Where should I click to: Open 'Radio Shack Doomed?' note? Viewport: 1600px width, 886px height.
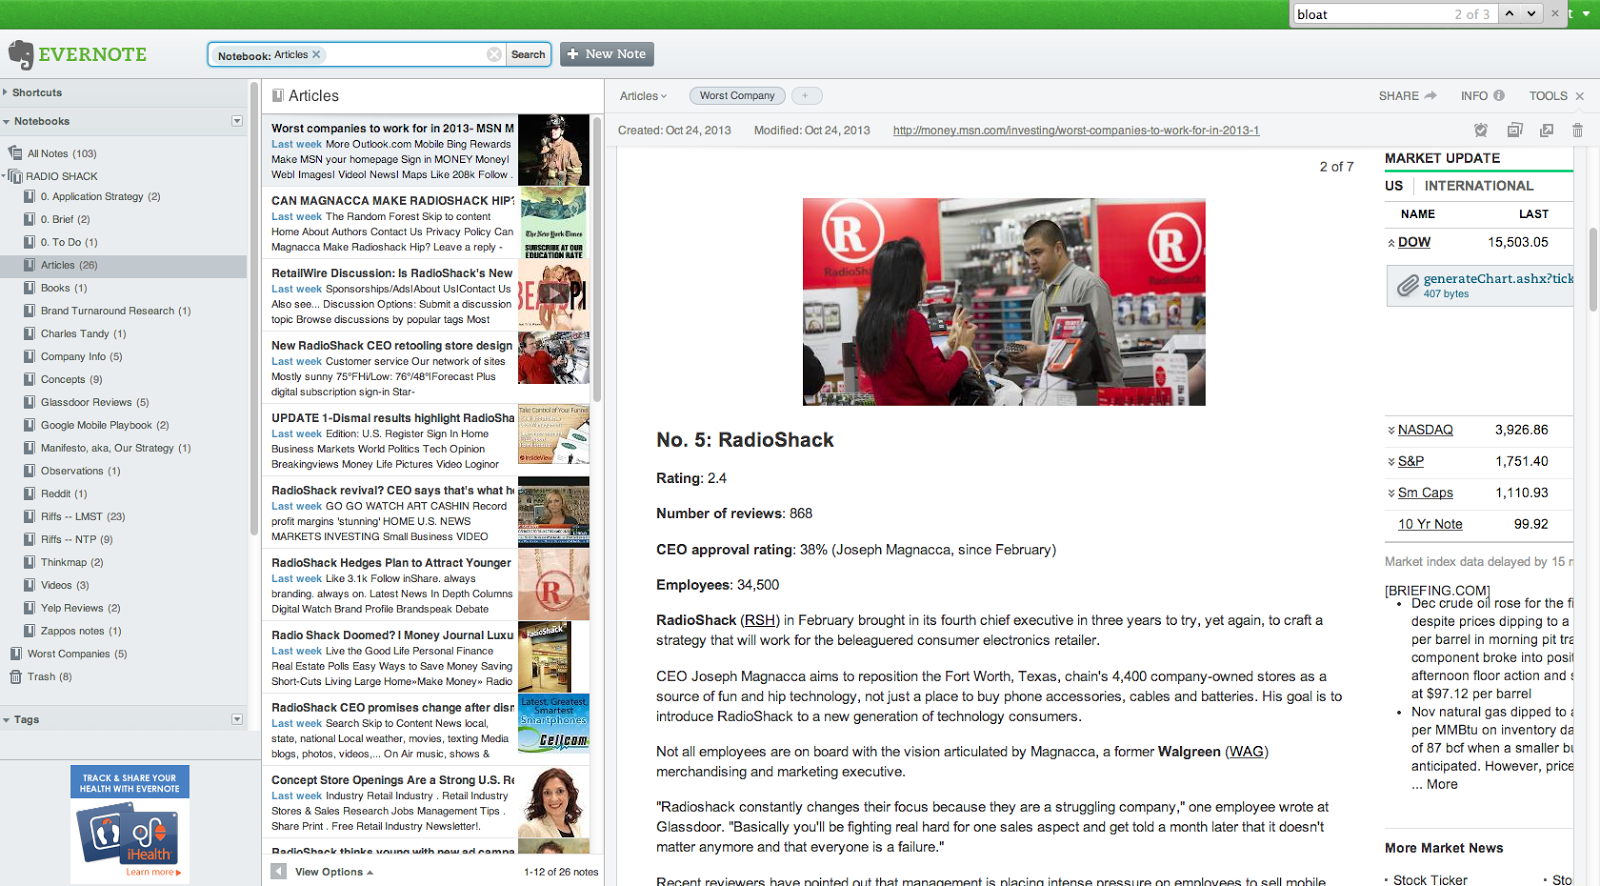click(x=426, y=658)
